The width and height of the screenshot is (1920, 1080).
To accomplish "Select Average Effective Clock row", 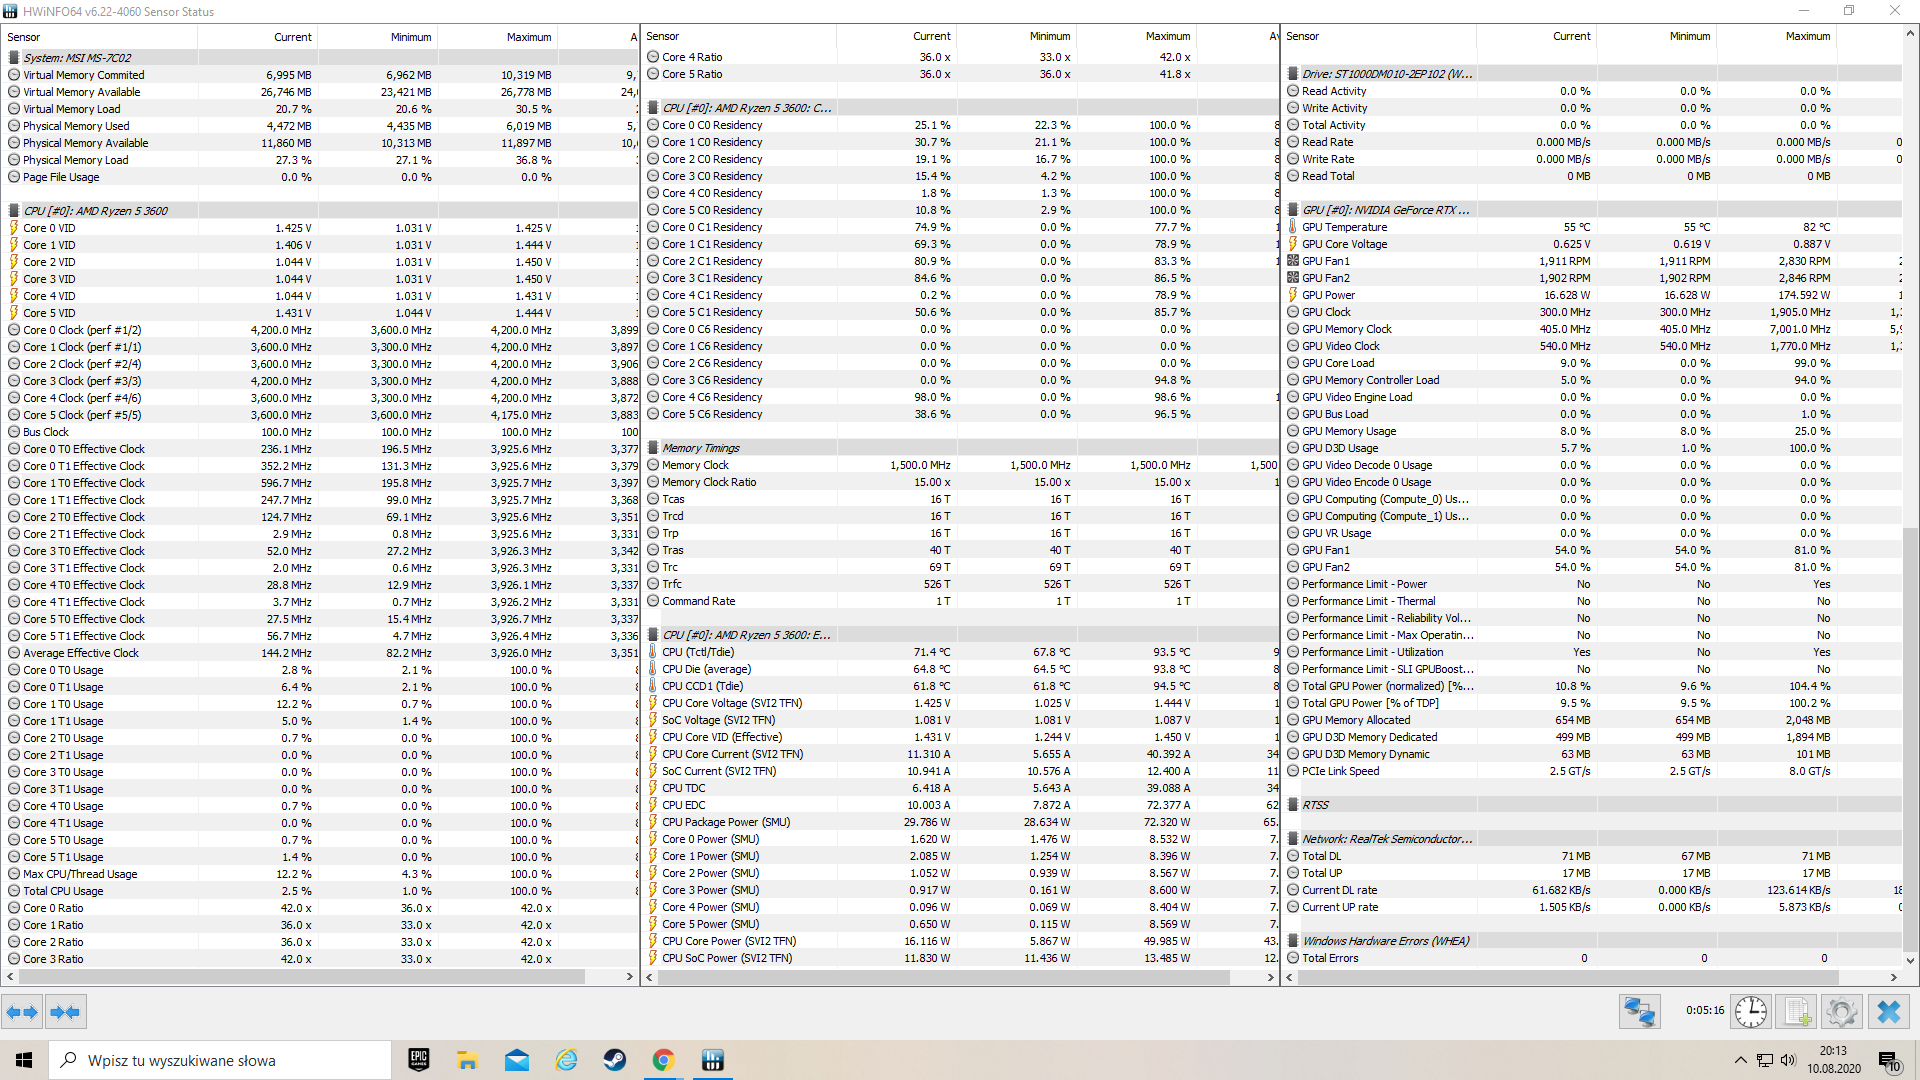I will click(x=320, y=653).
